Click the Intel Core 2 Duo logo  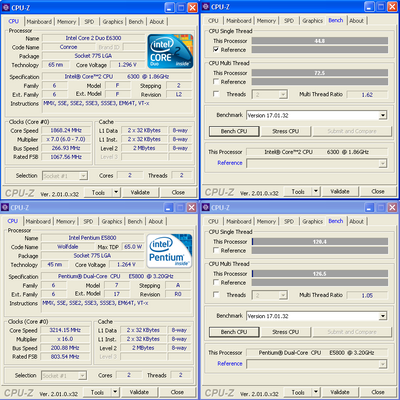pos(170,51)
